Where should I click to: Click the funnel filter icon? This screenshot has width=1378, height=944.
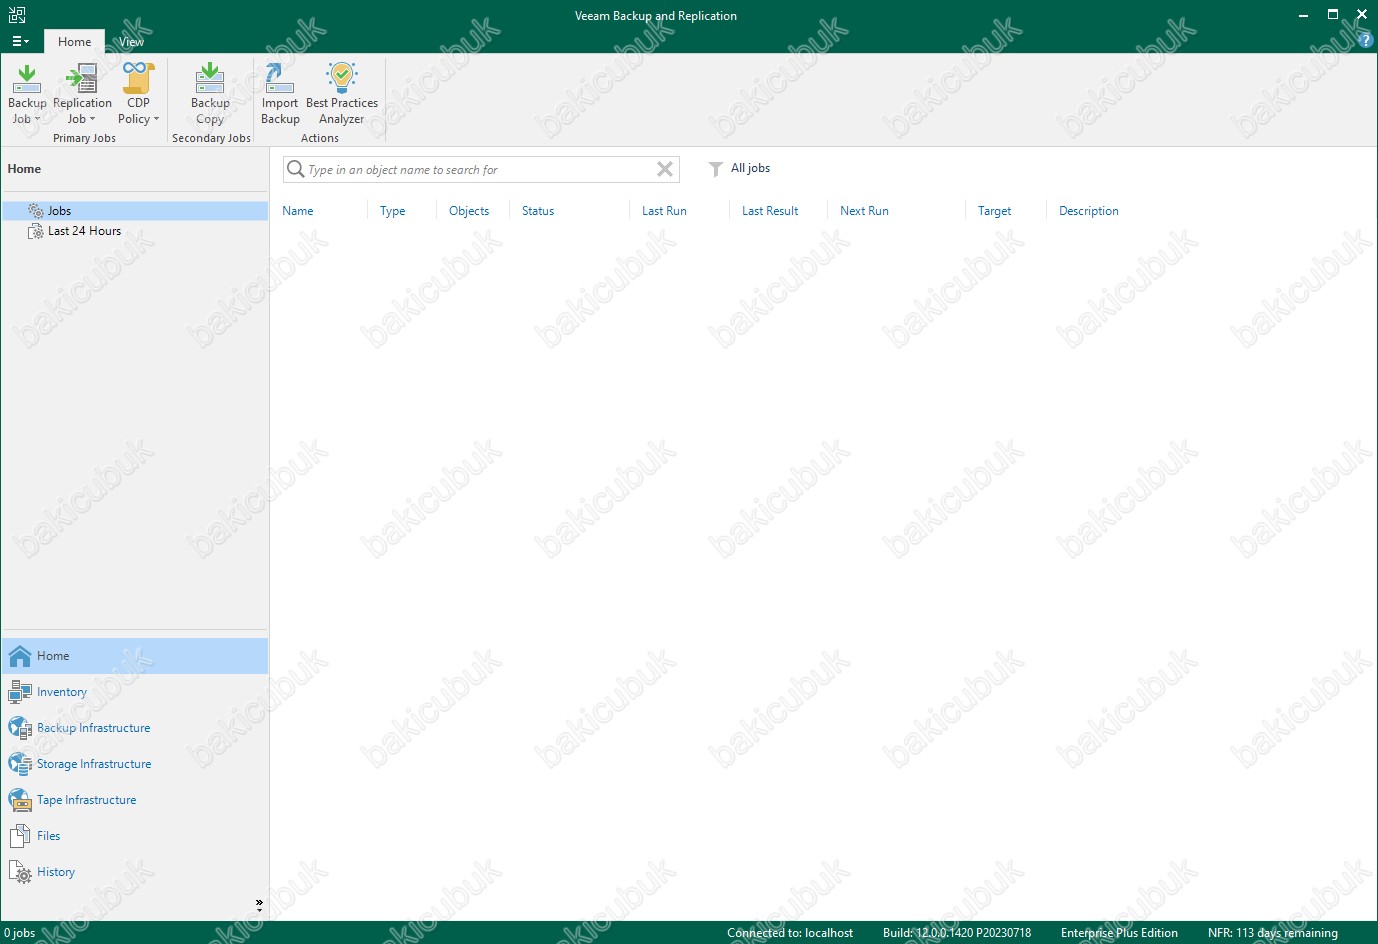coord(715,169)
